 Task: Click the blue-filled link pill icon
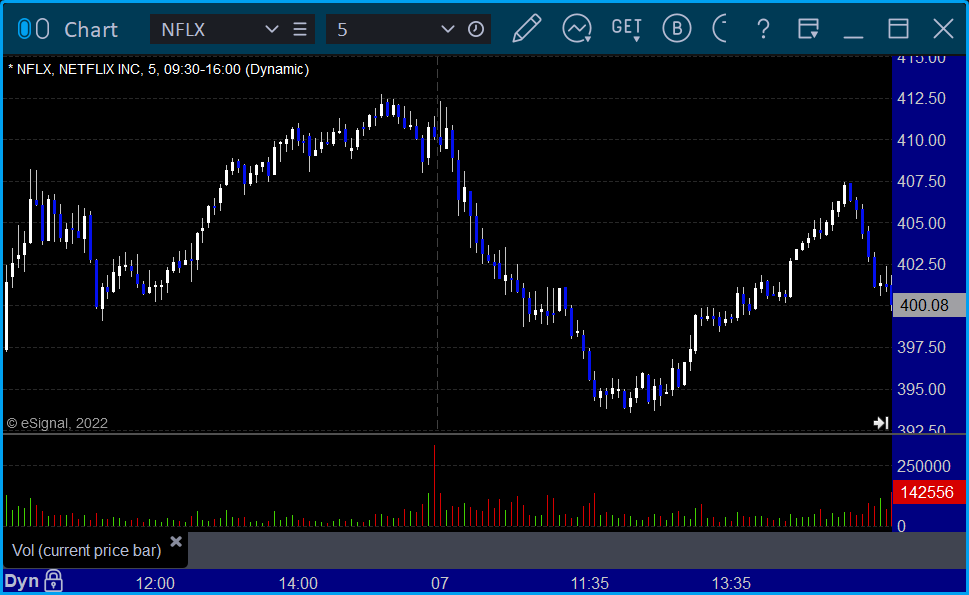point(24,29)
